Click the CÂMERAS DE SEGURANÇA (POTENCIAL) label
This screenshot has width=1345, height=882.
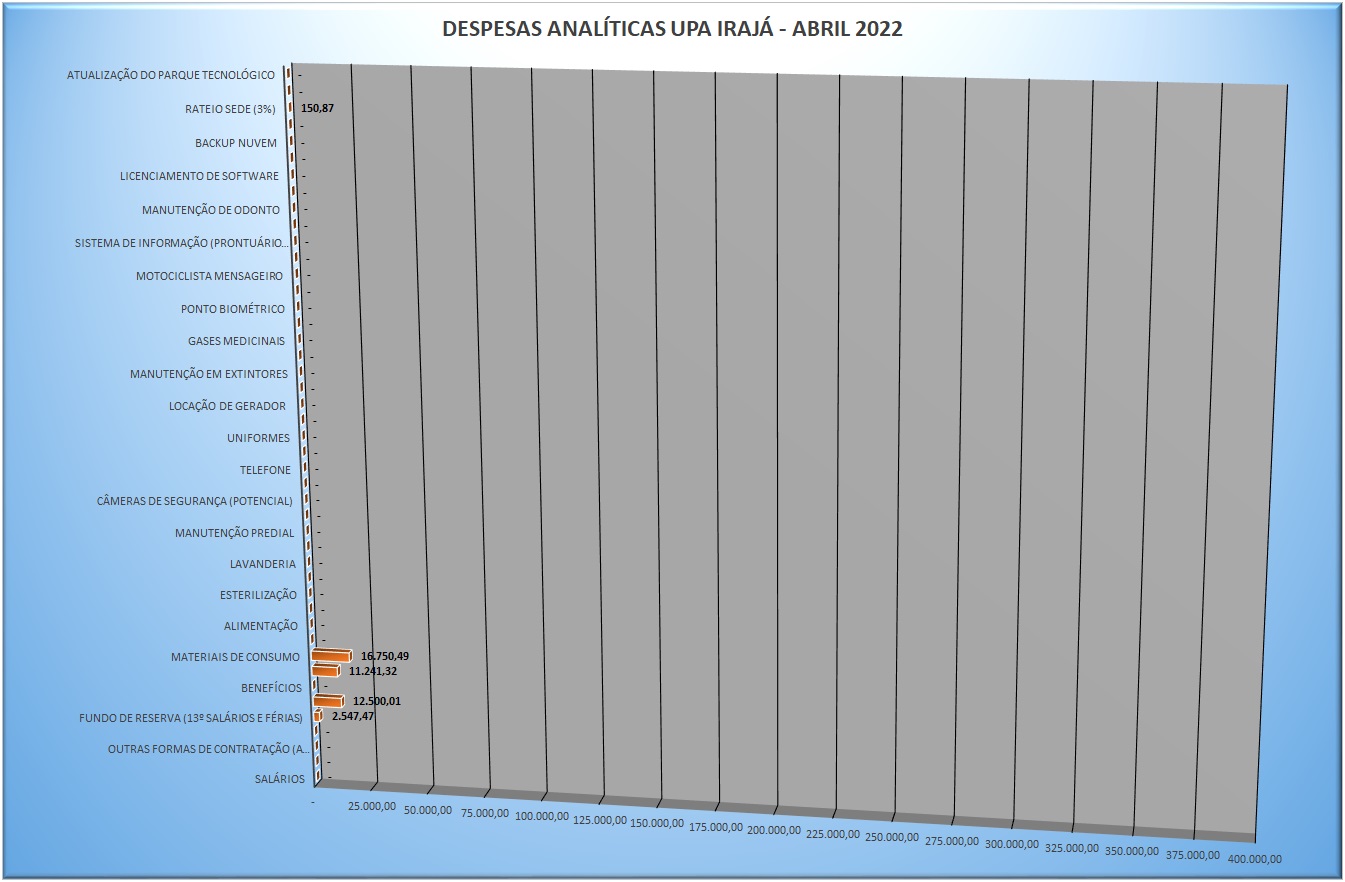[195, 501]
